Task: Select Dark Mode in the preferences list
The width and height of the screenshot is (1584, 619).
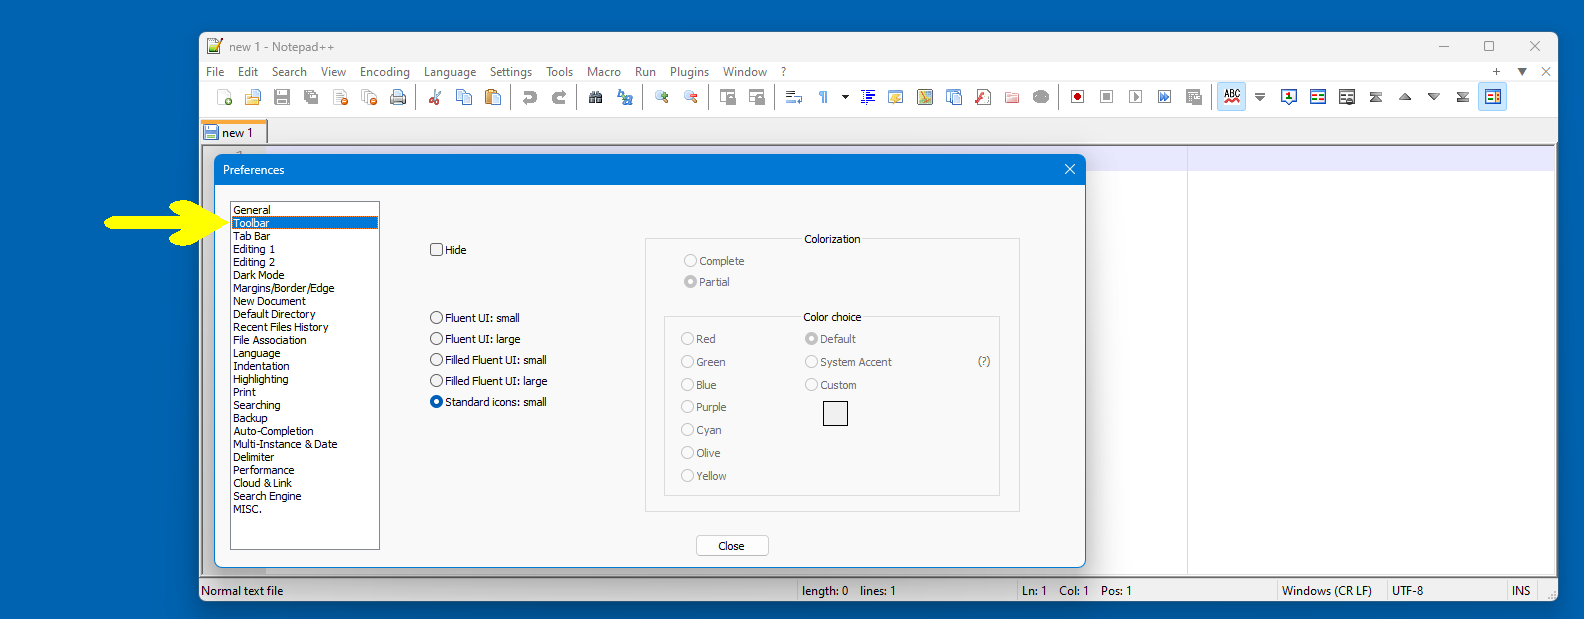Action: [259, 275]
